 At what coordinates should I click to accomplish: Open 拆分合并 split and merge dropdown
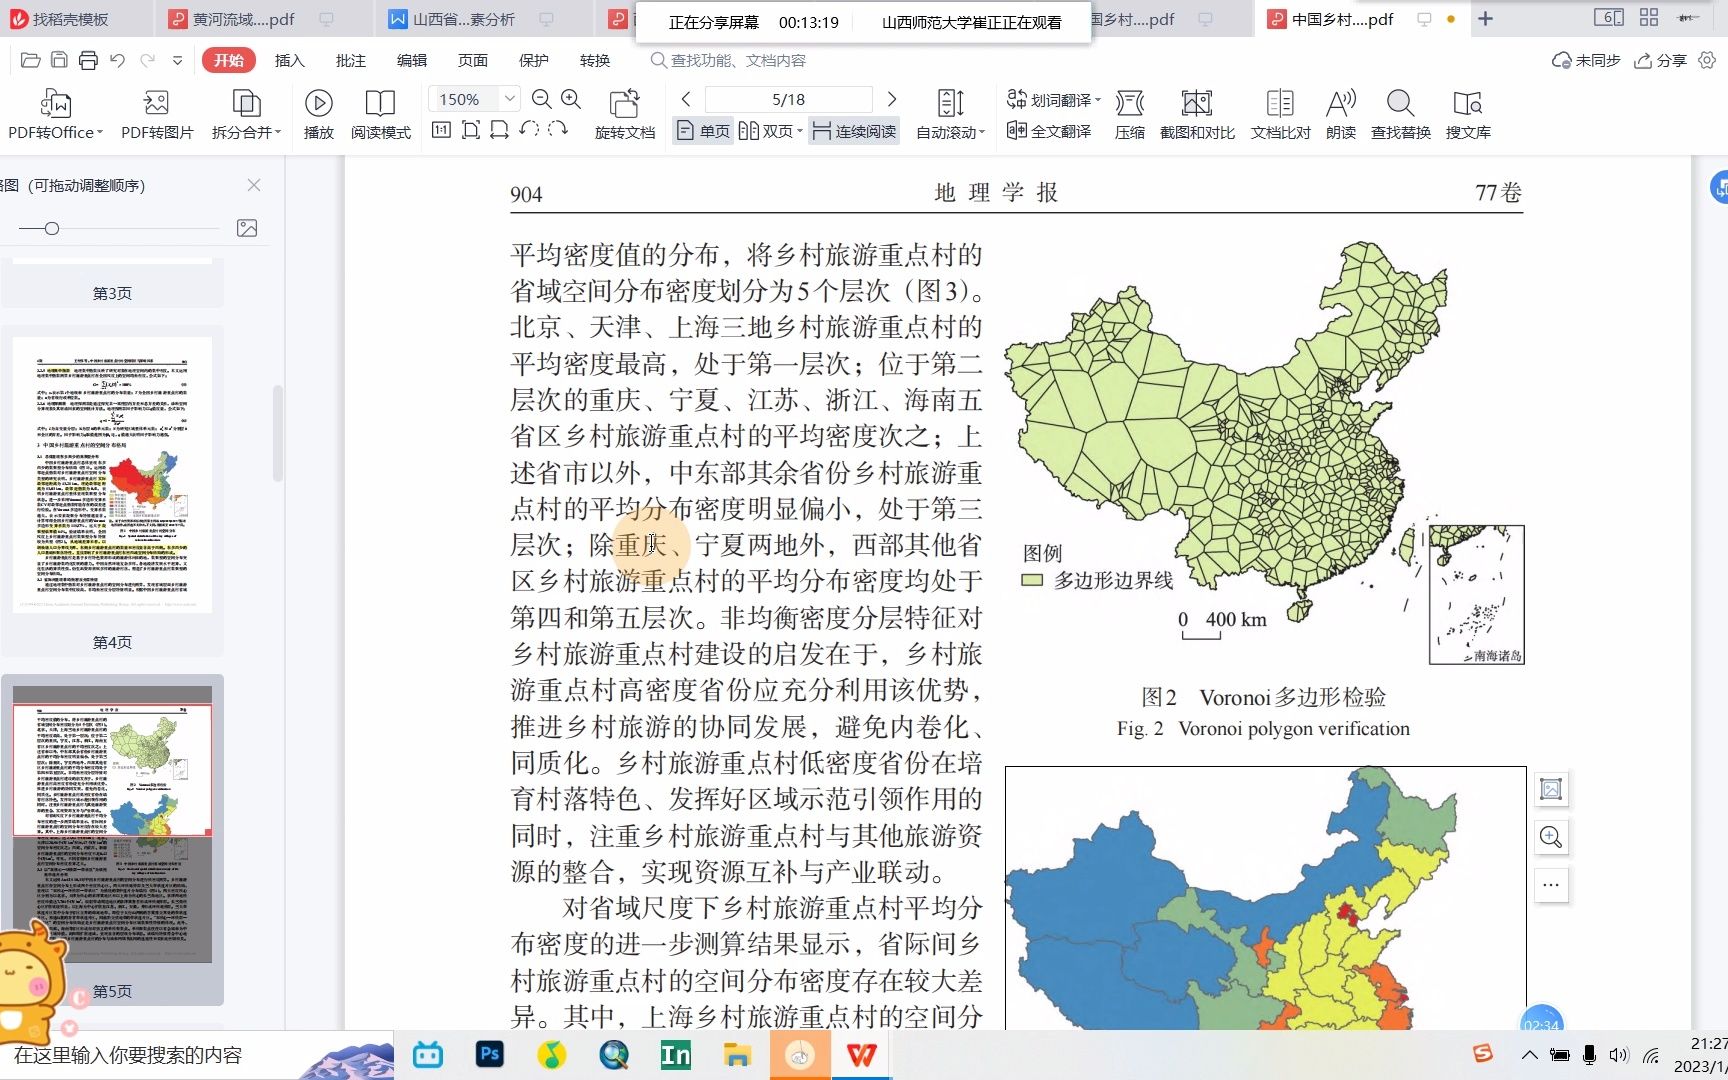pyautogui.click(x=246, y=115)
